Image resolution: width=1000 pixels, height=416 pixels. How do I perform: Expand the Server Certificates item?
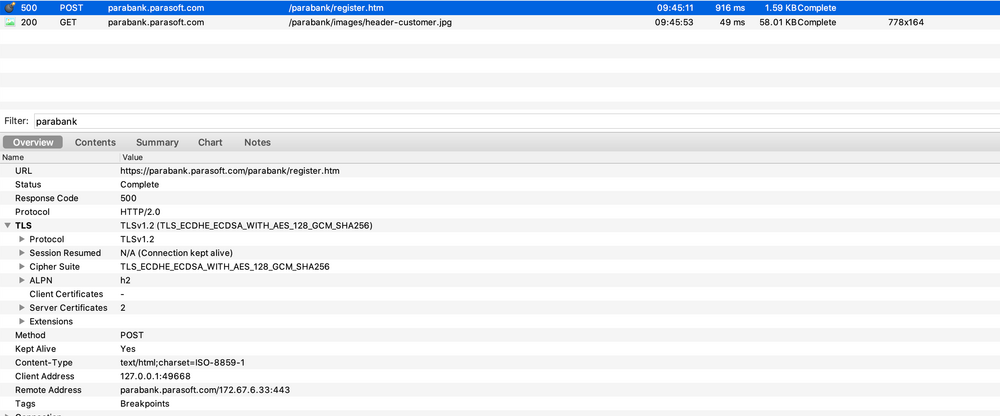point(22,308)
